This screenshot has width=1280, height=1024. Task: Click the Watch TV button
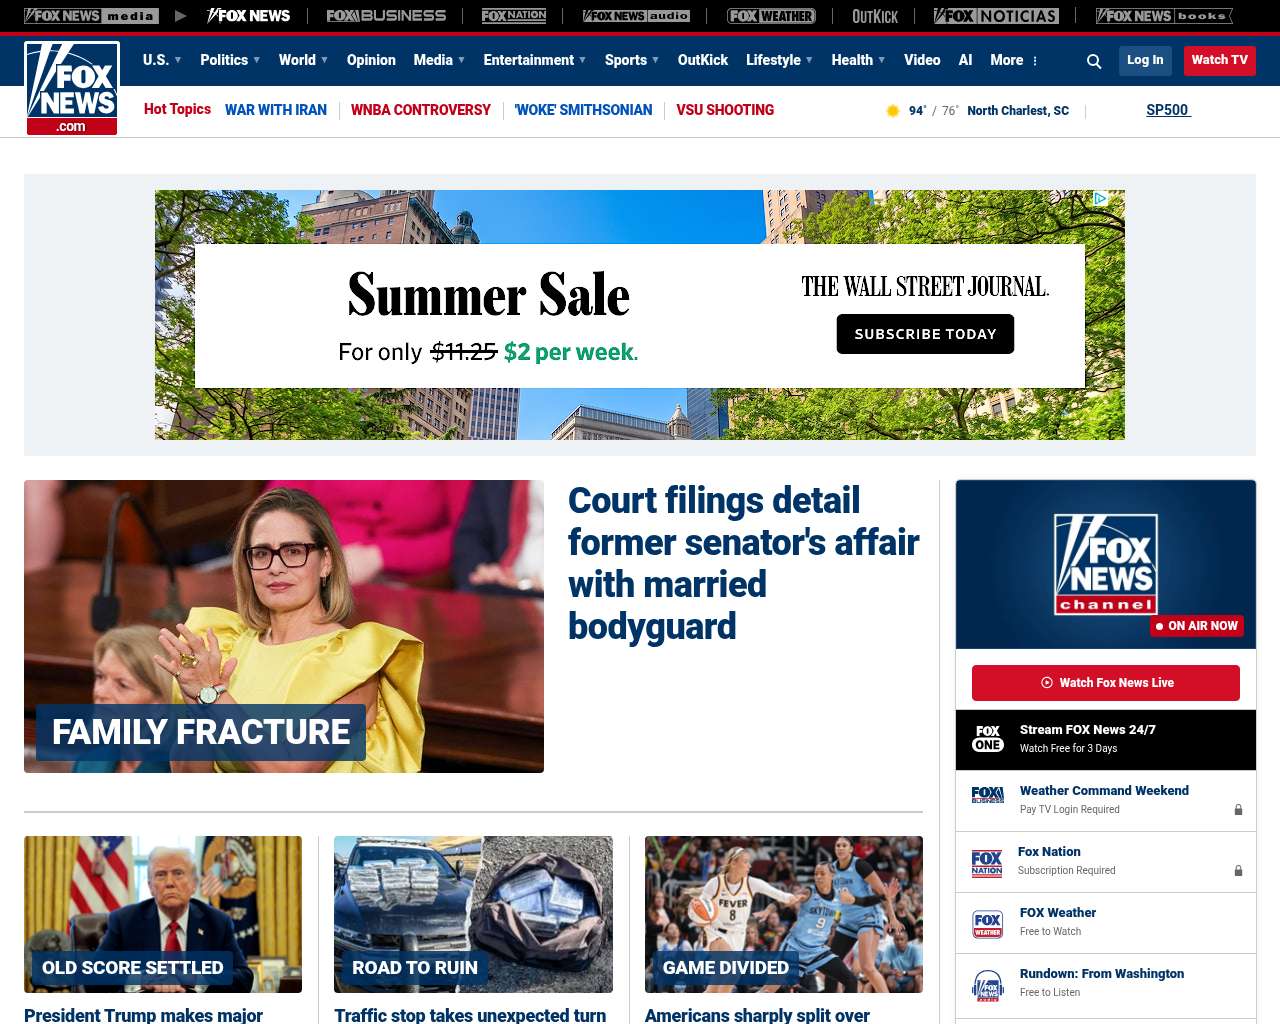[1220, 60]
